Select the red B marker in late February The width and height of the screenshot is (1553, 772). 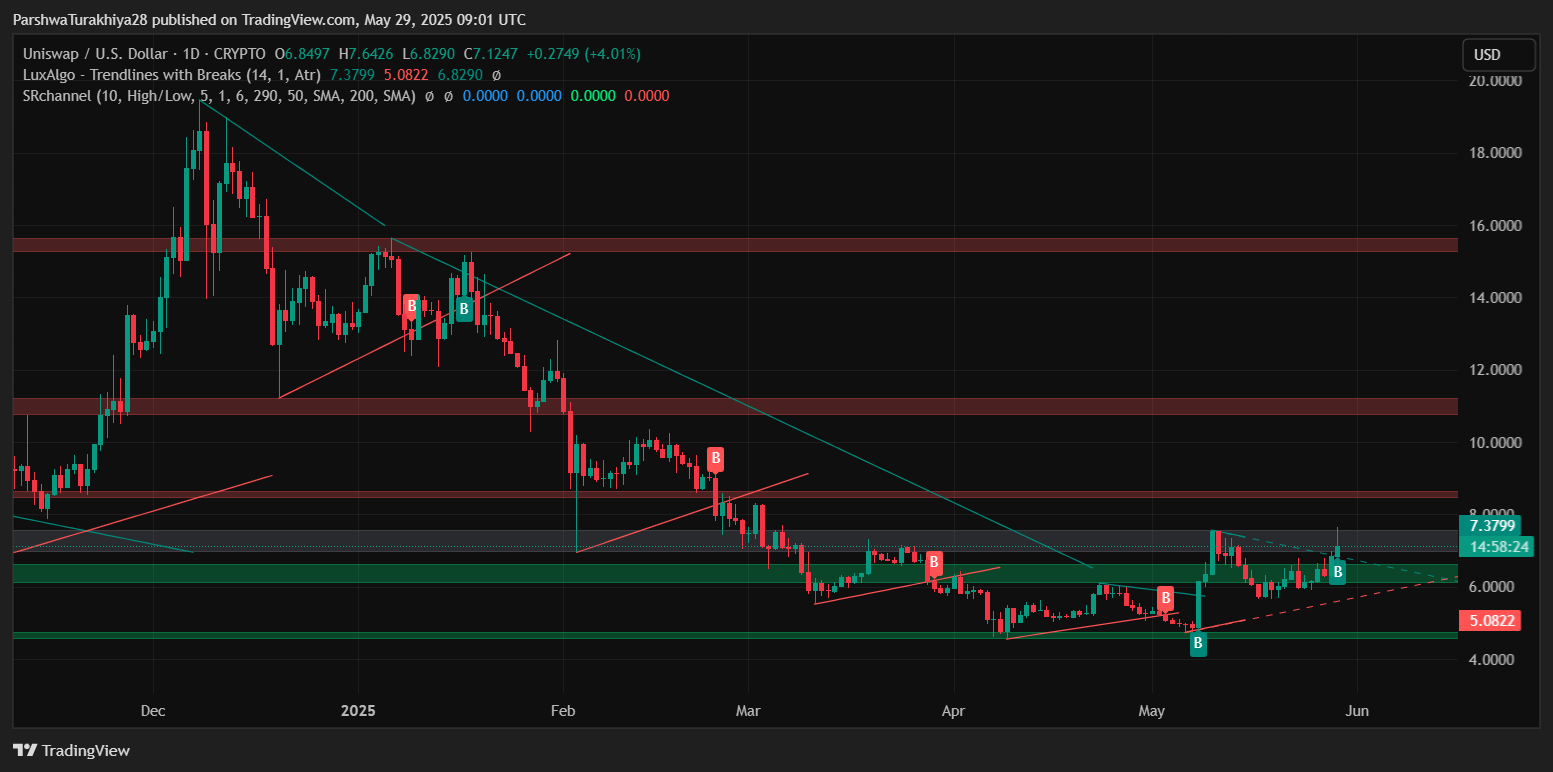tap(715, 460)
